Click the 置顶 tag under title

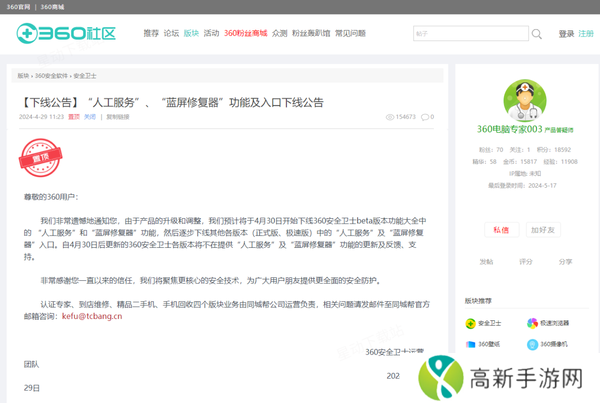[74, 117]
